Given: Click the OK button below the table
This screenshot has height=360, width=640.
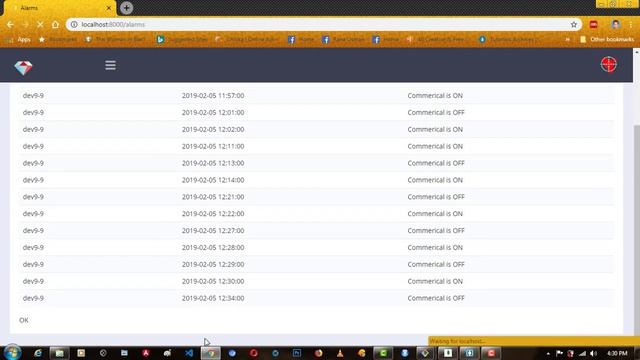Looking at the screenshot, I should point(24,320).
